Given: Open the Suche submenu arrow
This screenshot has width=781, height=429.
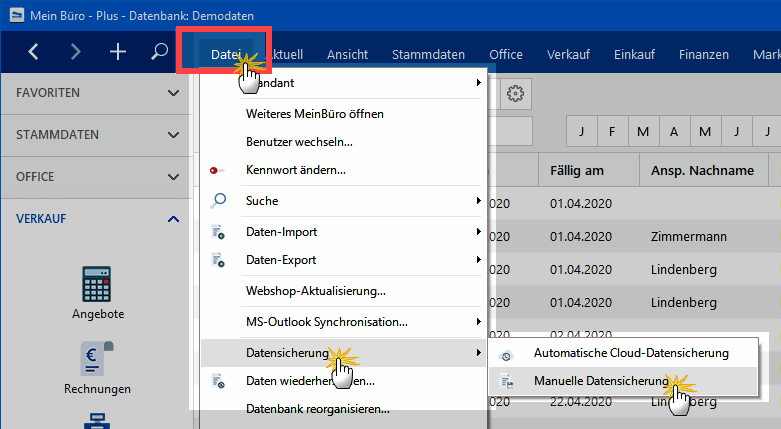Looking at the screenshot, I should [478, 201].
